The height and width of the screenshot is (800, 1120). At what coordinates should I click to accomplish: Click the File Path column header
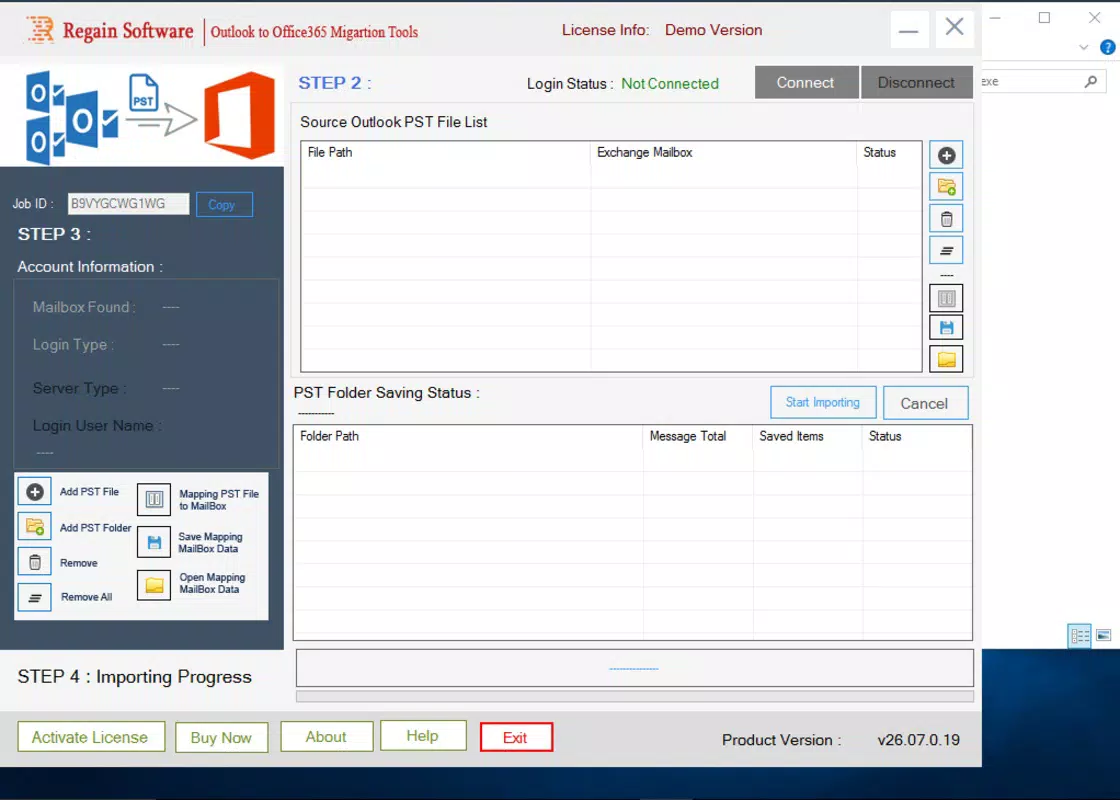pos(446,152)
